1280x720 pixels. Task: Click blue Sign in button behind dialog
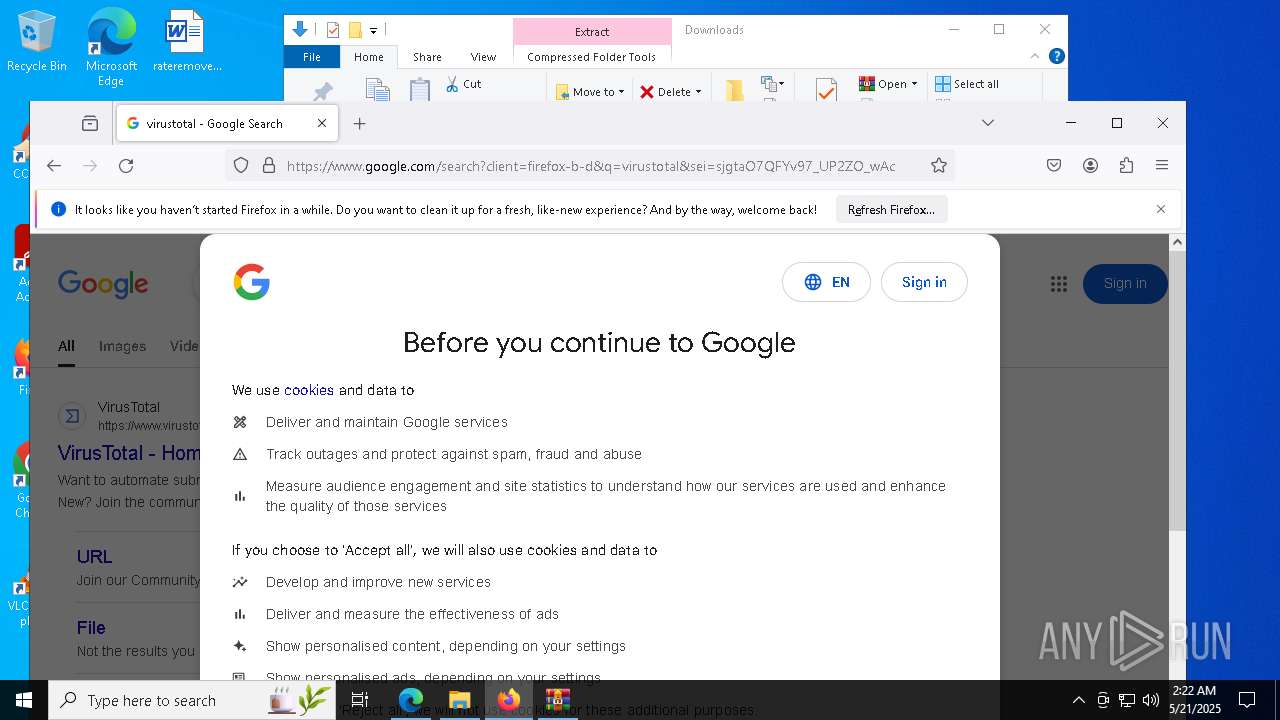pos(1125,284)
